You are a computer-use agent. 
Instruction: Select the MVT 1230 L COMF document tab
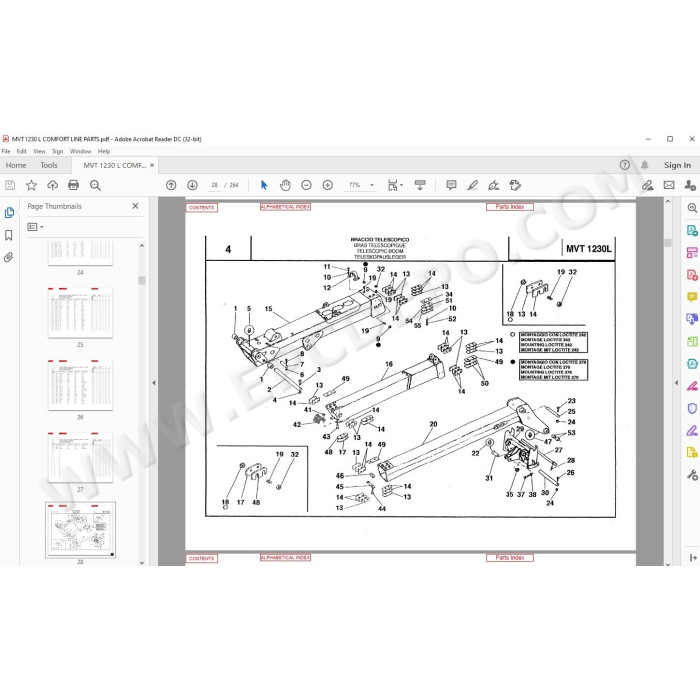coord(115,165)
